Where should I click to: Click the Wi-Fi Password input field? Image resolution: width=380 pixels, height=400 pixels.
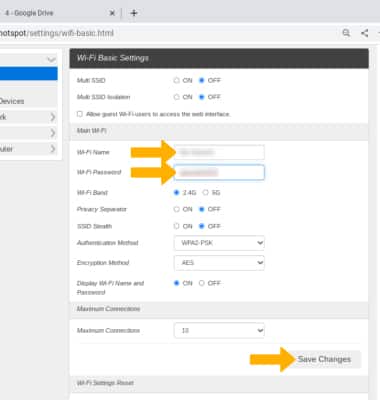pos(219,172)
